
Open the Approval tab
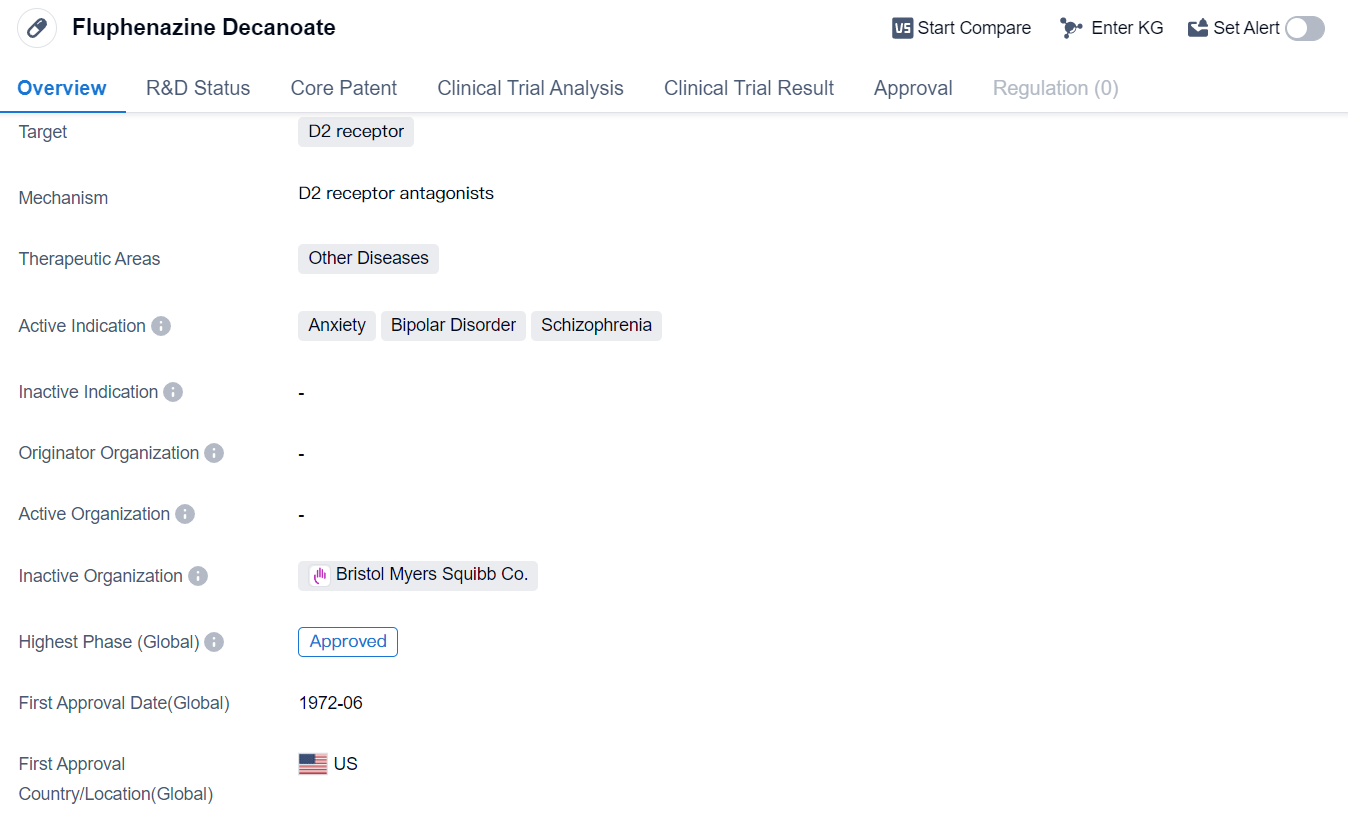(912, 88)
